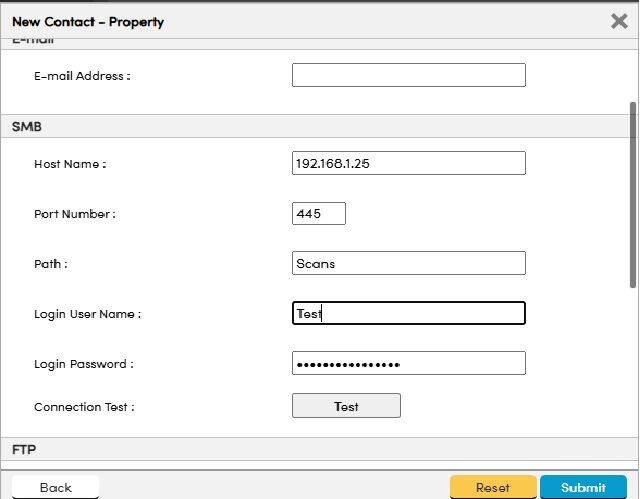Click the partially hidden E-mail section header

coord(33,42)
